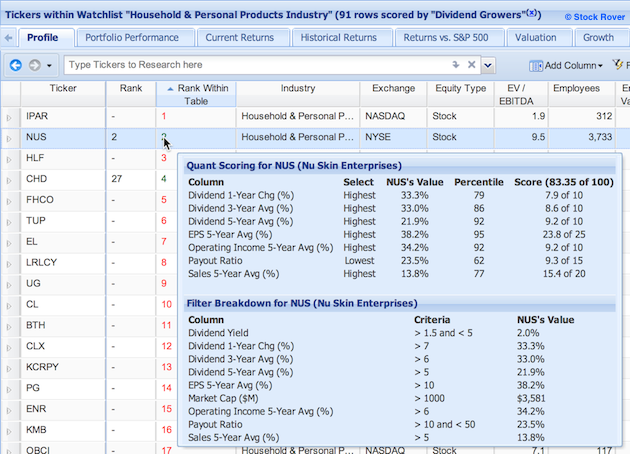Expand the KMB row triangle

9,431
